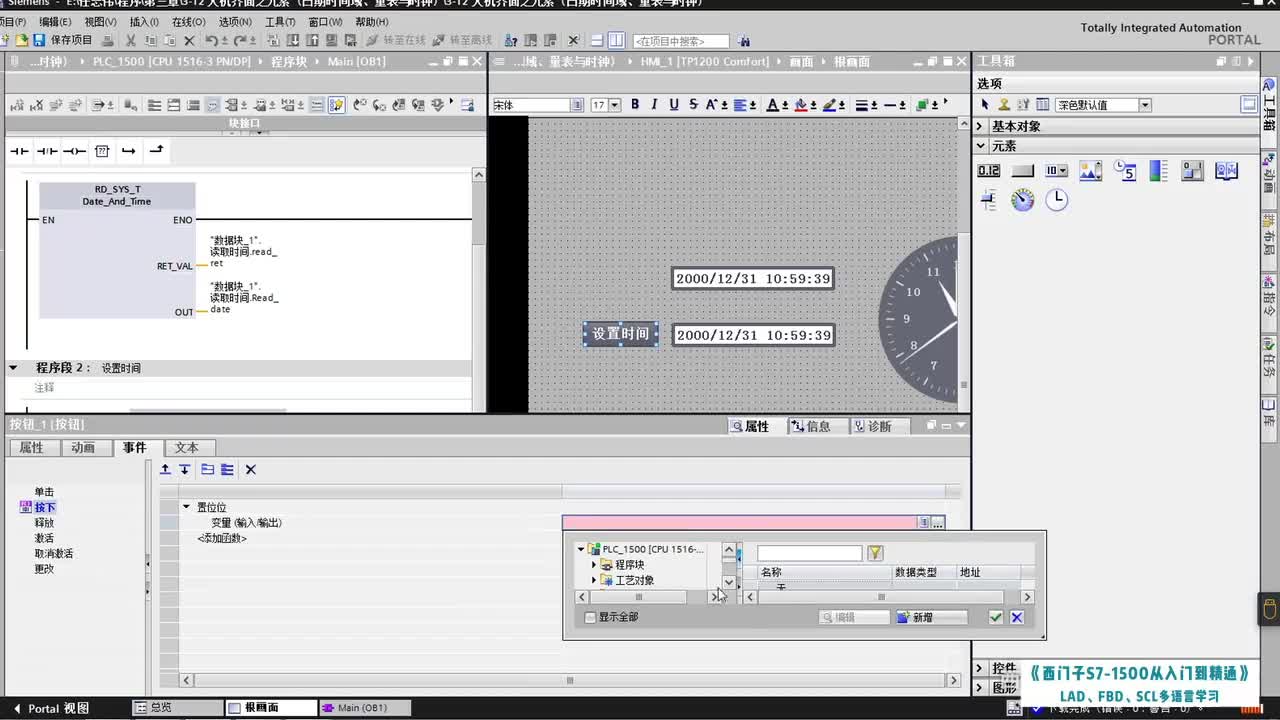Apply underline text formatting
Screen dimensions: 1280x720
pyautogui.click(x=674, y=105)
